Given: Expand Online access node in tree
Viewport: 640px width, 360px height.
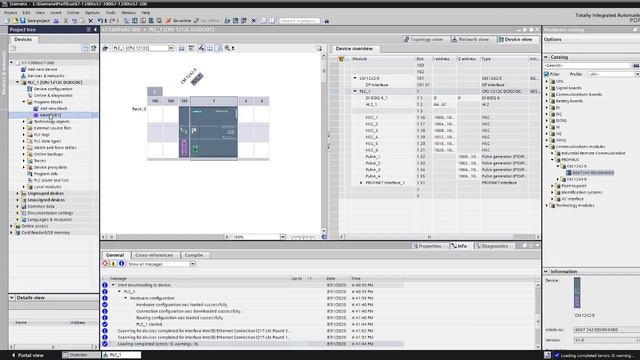Looking at the screenshot, I should 11,226.
